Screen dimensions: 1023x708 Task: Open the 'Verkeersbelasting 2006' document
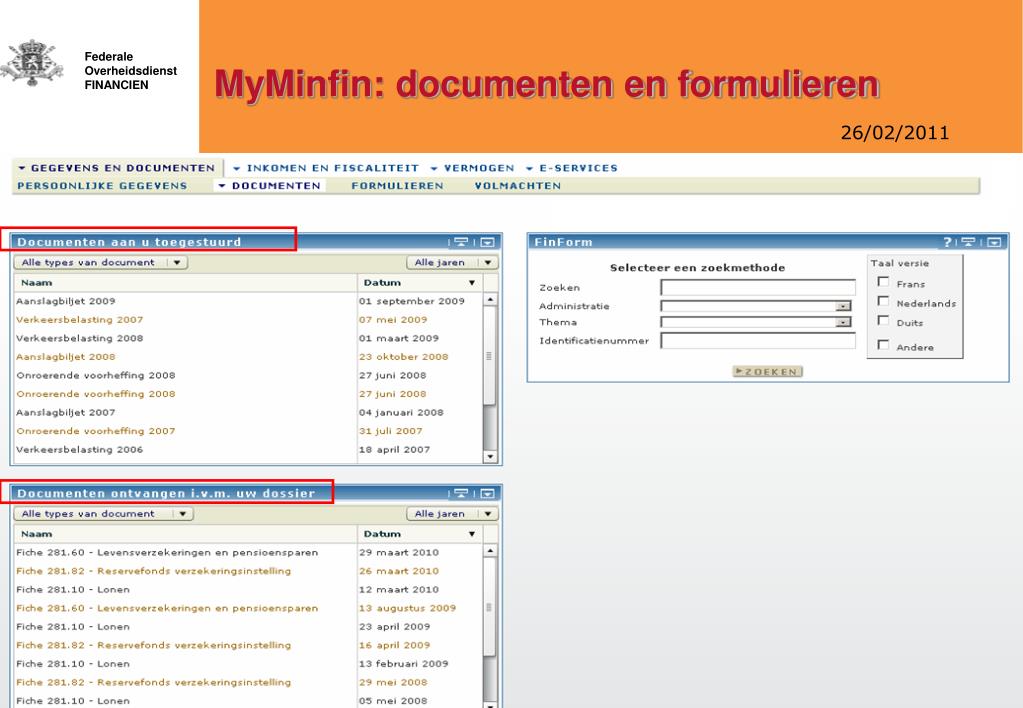point(80,450)
